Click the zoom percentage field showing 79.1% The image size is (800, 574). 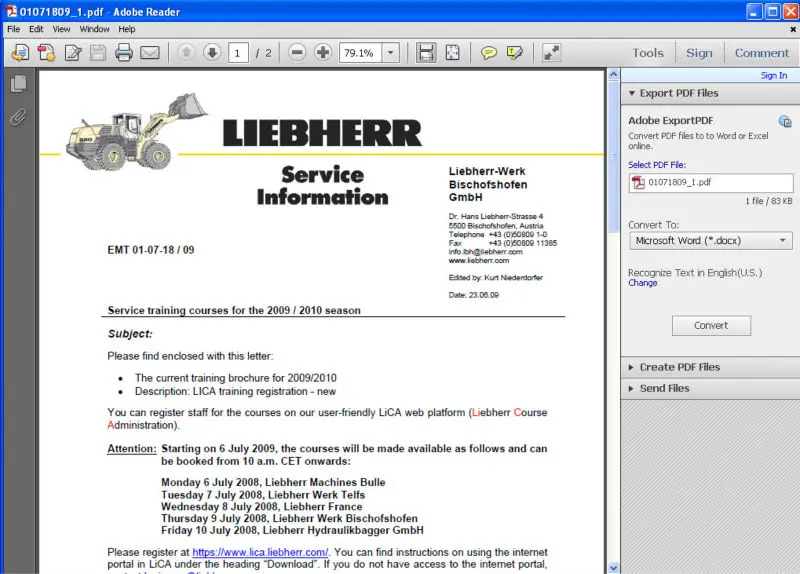[361, 53]
